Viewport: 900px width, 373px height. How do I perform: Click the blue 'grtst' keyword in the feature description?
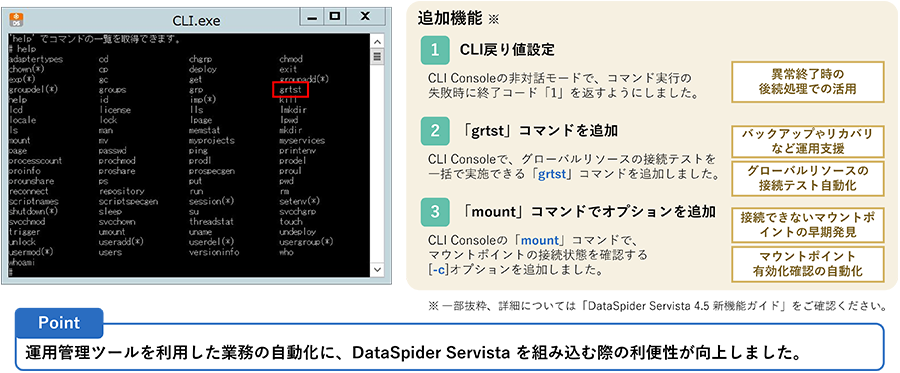pyautogui.click(x=552, y=174)
